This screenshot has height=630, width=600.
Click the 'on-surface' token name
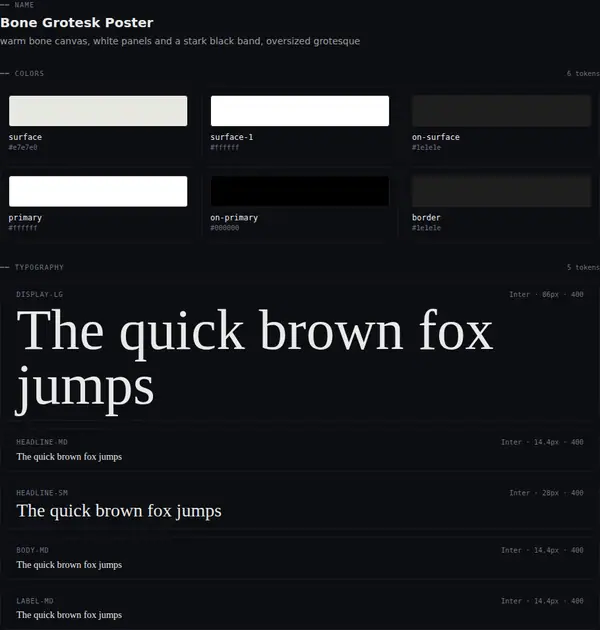(x=436, y=137)
